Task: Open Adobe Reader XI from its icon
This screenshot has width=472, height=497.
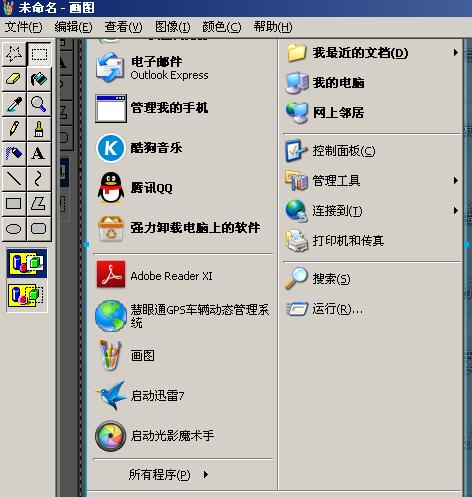Action: coord(111,274)
